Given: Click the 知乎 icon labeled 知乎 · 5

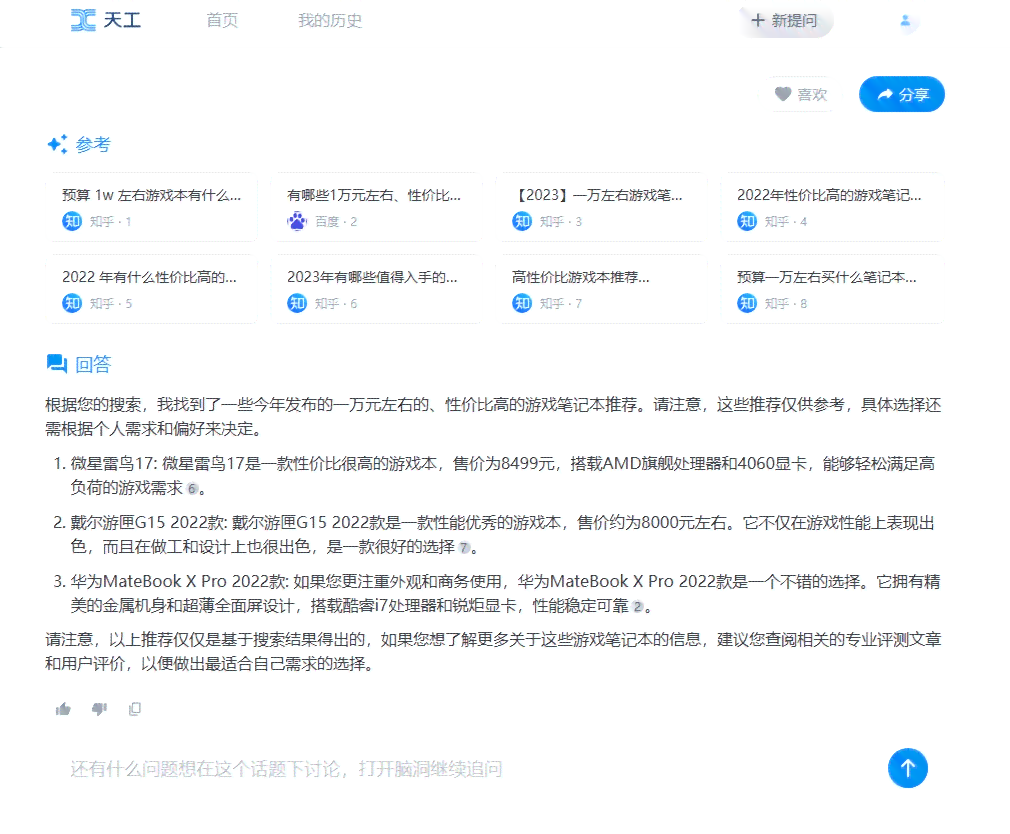Looking at the screenshot, I should point(72,303).
